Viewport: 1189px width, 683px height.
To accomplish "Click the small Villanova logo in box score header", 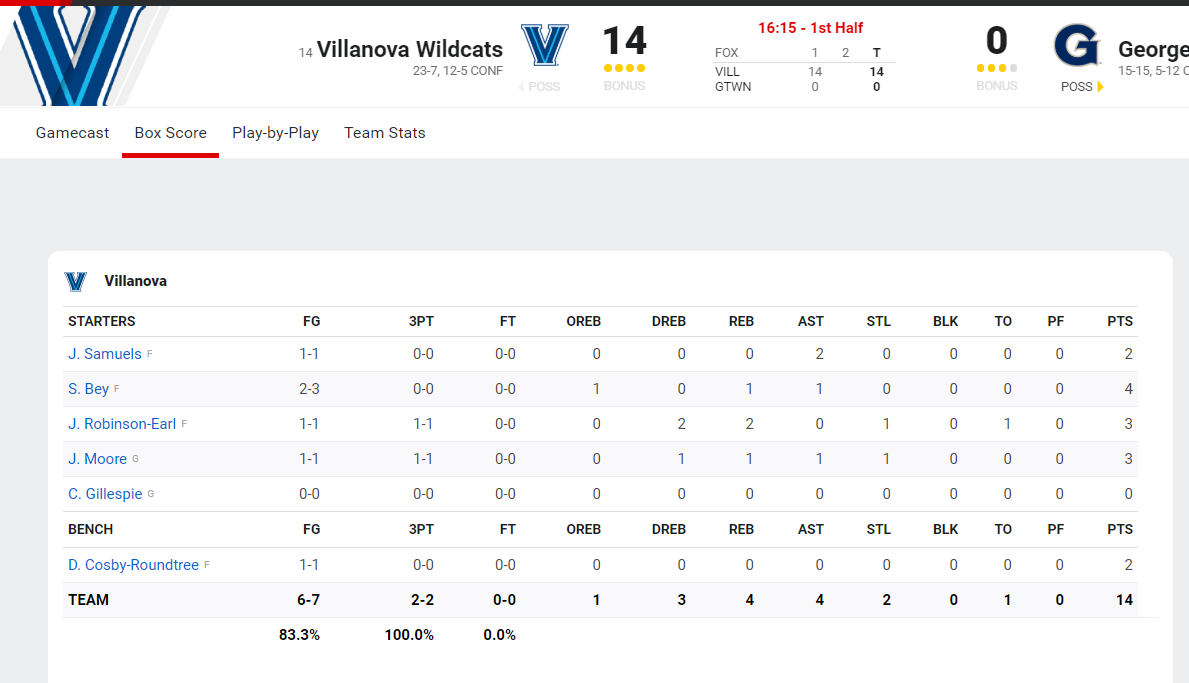I will tap(76, 282).
